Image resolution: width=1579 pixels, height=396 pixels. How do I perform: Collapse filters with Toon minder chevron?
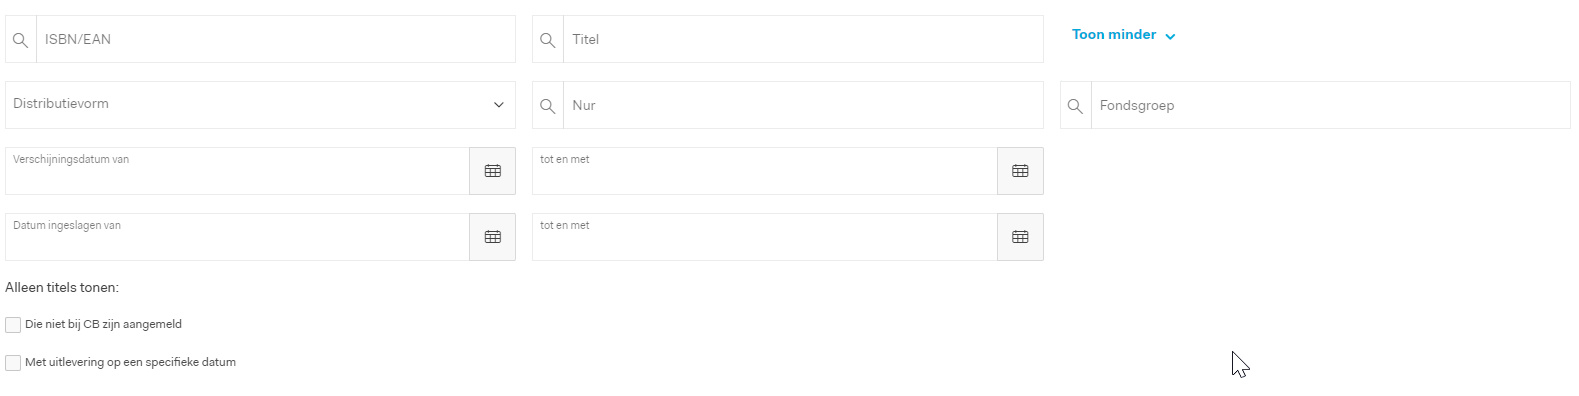pos(1171,36)
